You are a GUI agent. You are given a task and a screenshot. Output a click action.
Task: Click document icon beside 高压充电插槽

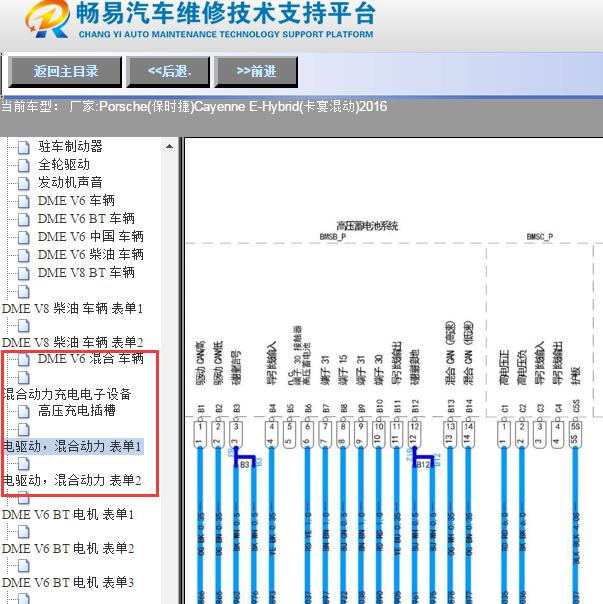pos(24,411)
